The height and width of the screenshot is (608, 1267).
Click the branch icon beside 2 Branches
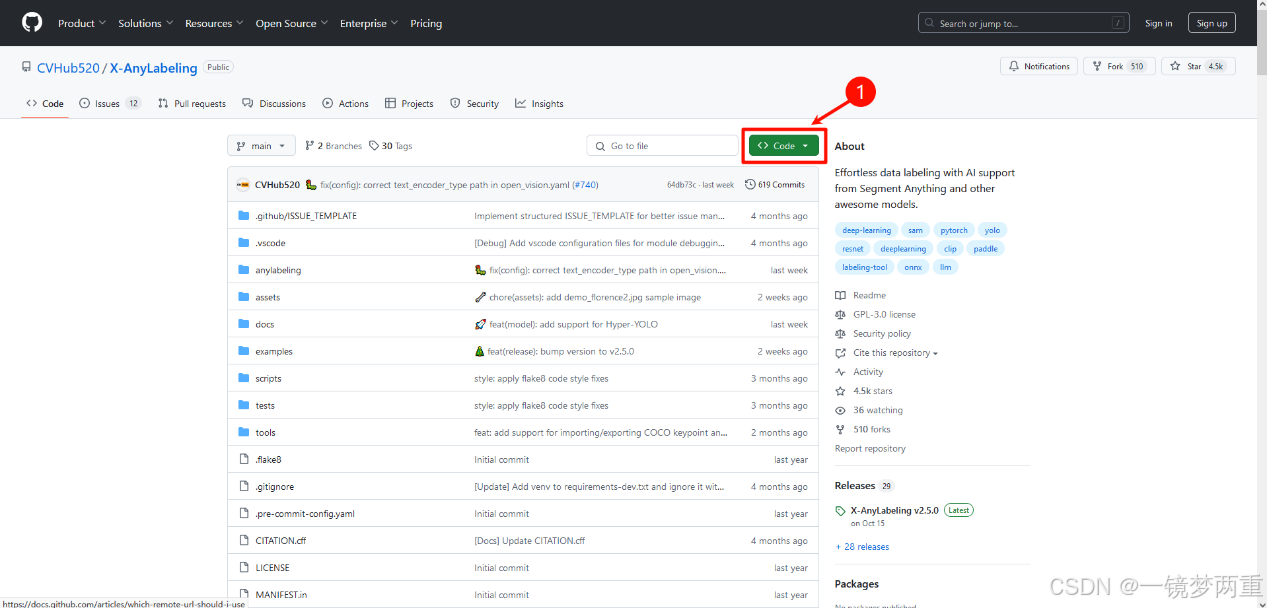310,146
